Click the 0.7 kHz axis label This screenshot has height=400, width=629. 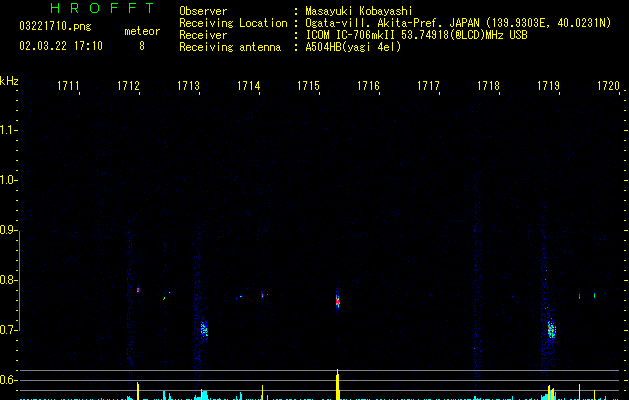tap(8, 330)
